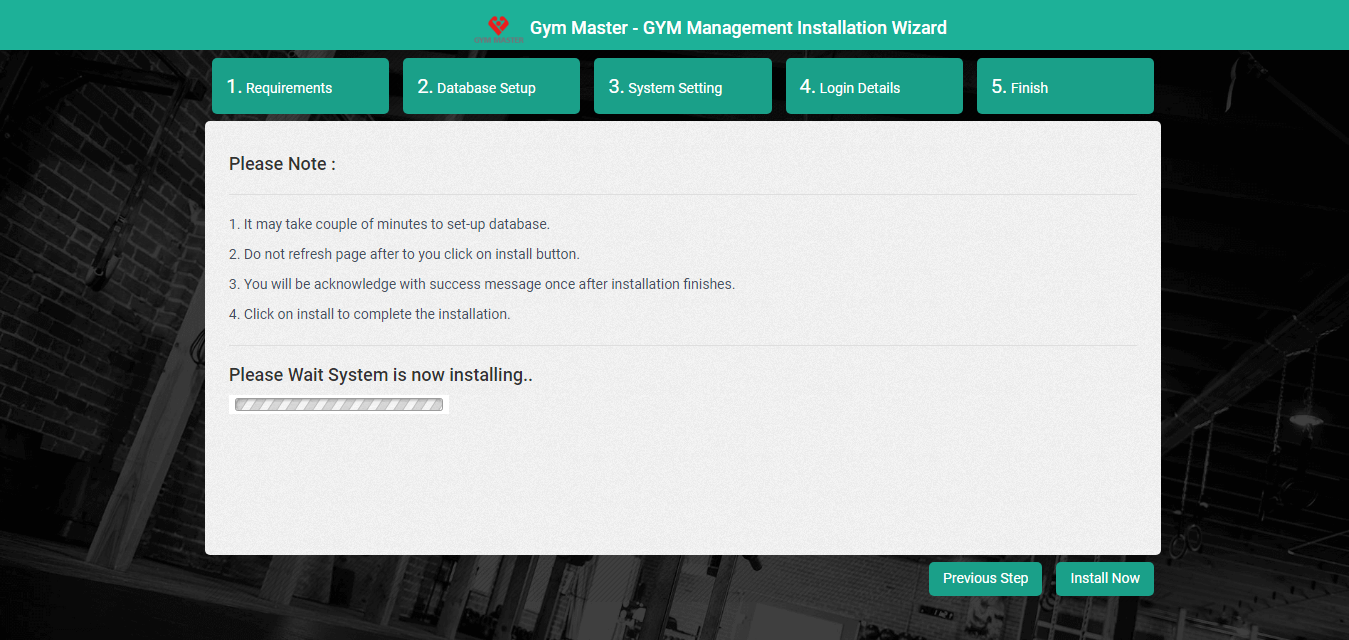
Task: Select the Login Details step tab
Action: [873, 87]
